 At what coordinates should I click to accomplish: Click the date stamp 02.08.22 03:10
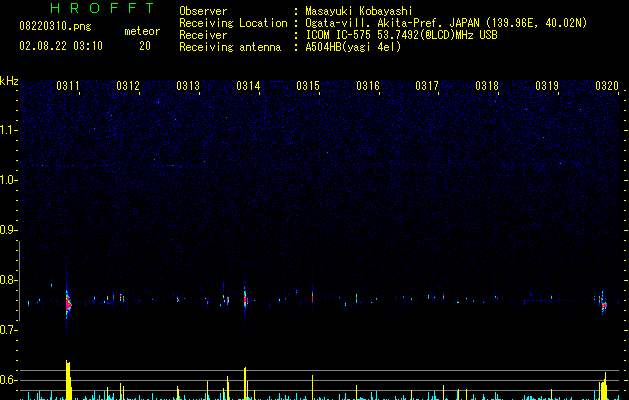point(61,46)
